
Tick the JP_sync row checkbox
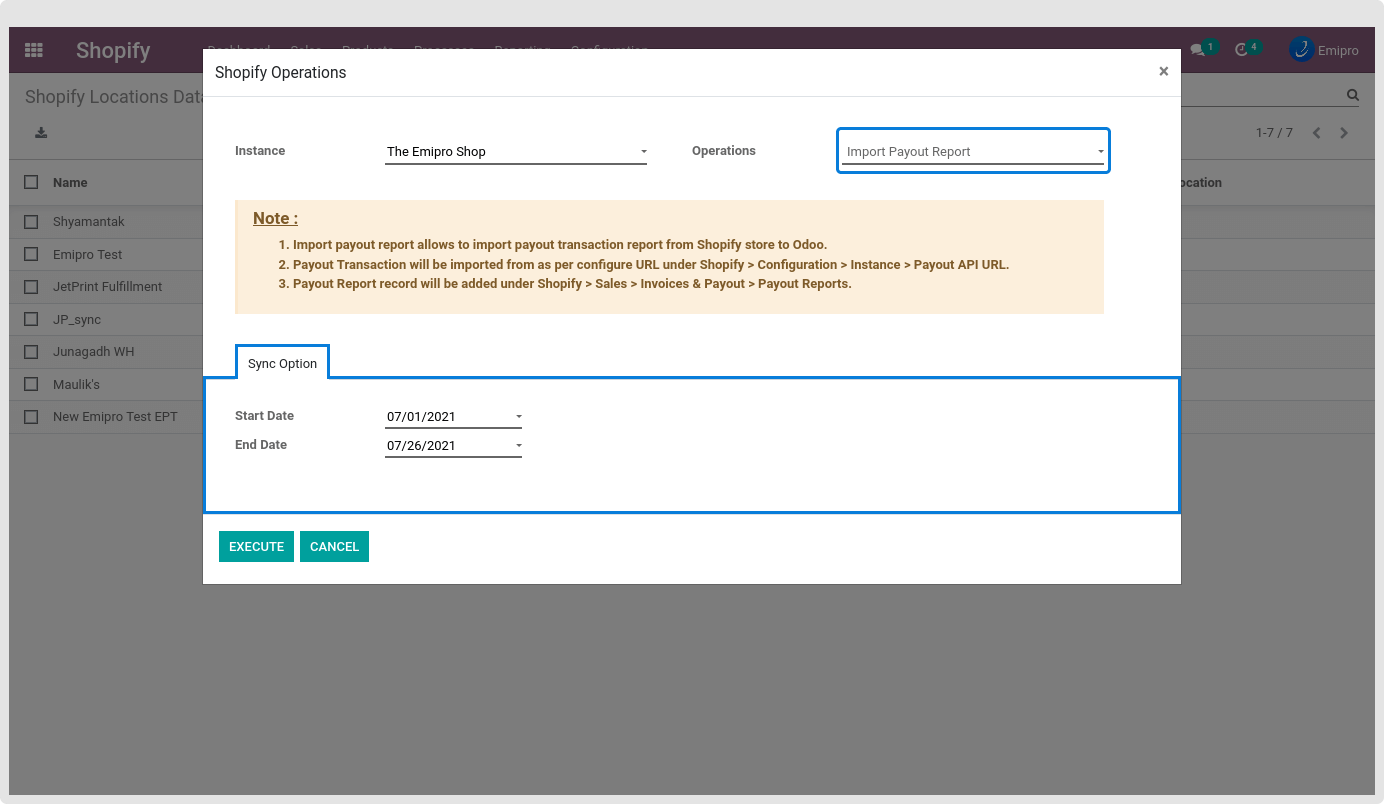32,320
